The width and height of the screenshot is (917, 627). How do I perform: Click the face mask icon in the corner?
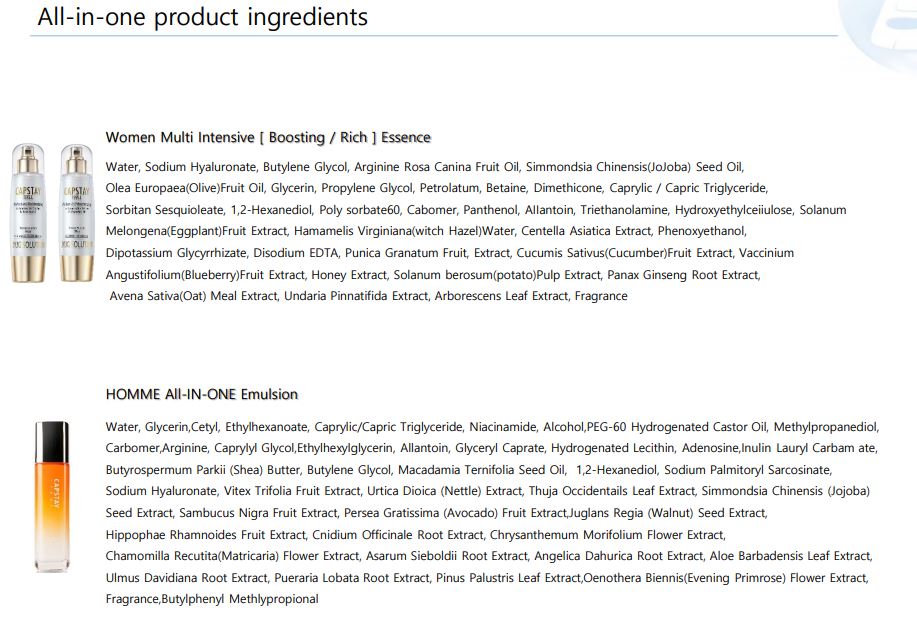click(884, 30)
